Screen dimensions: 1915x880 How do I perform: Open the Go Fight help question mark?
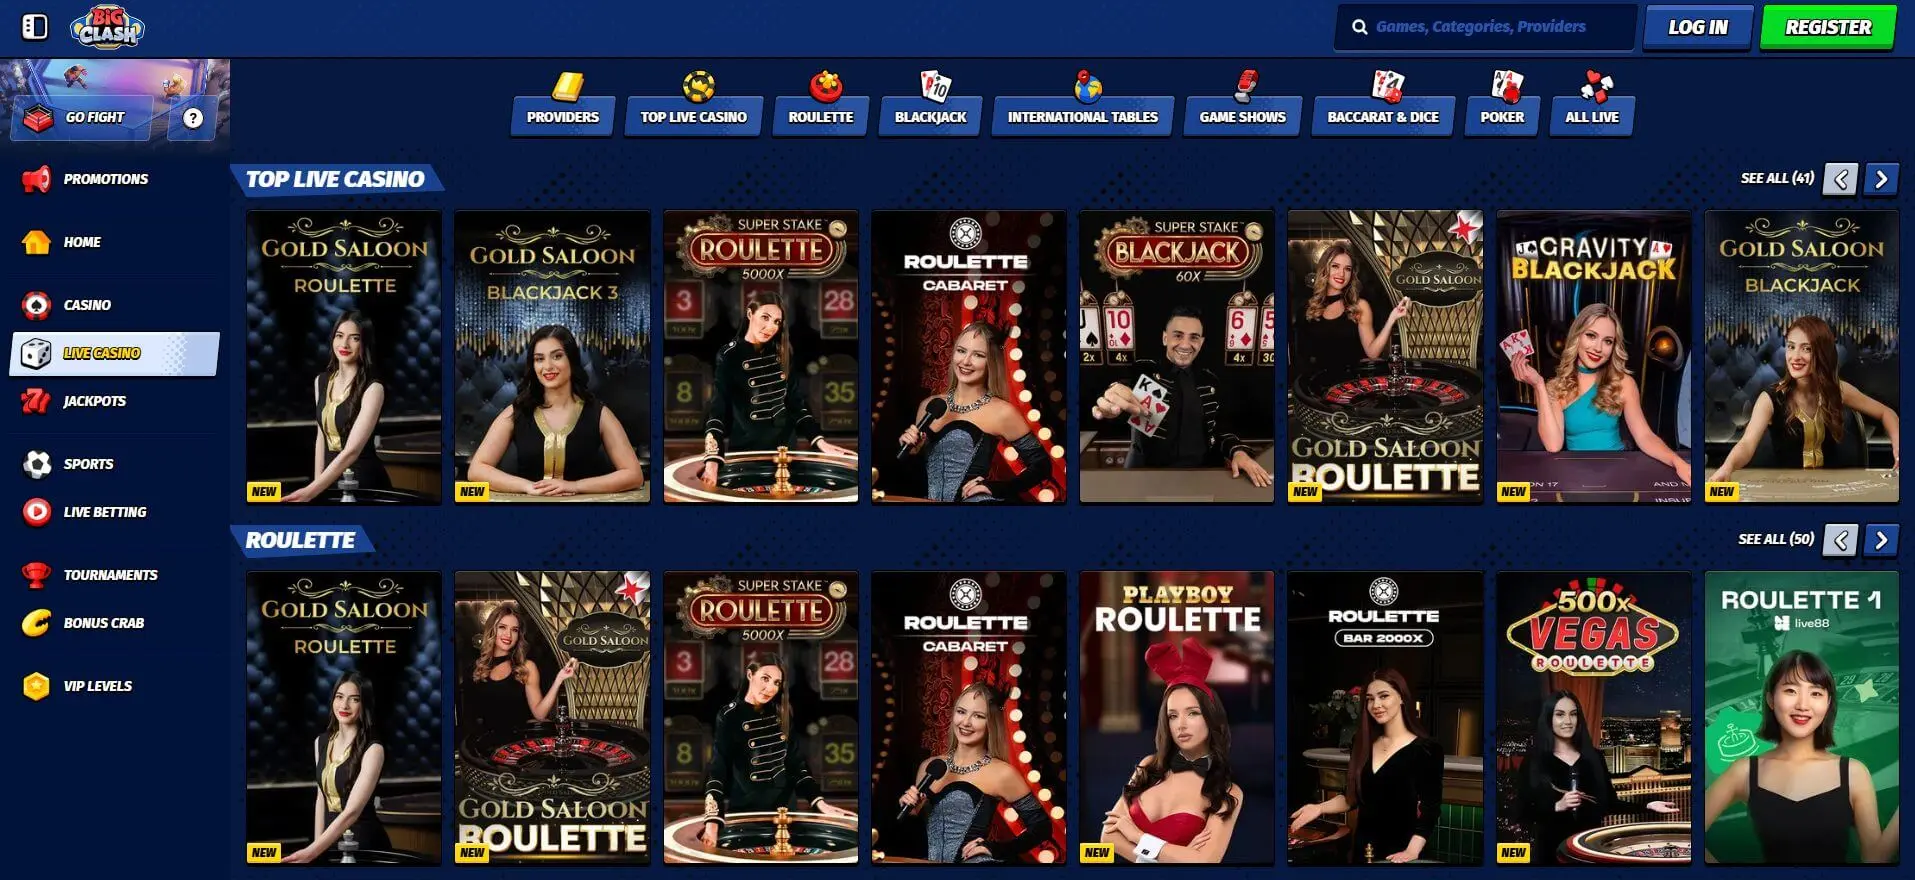tap(193, 118)
